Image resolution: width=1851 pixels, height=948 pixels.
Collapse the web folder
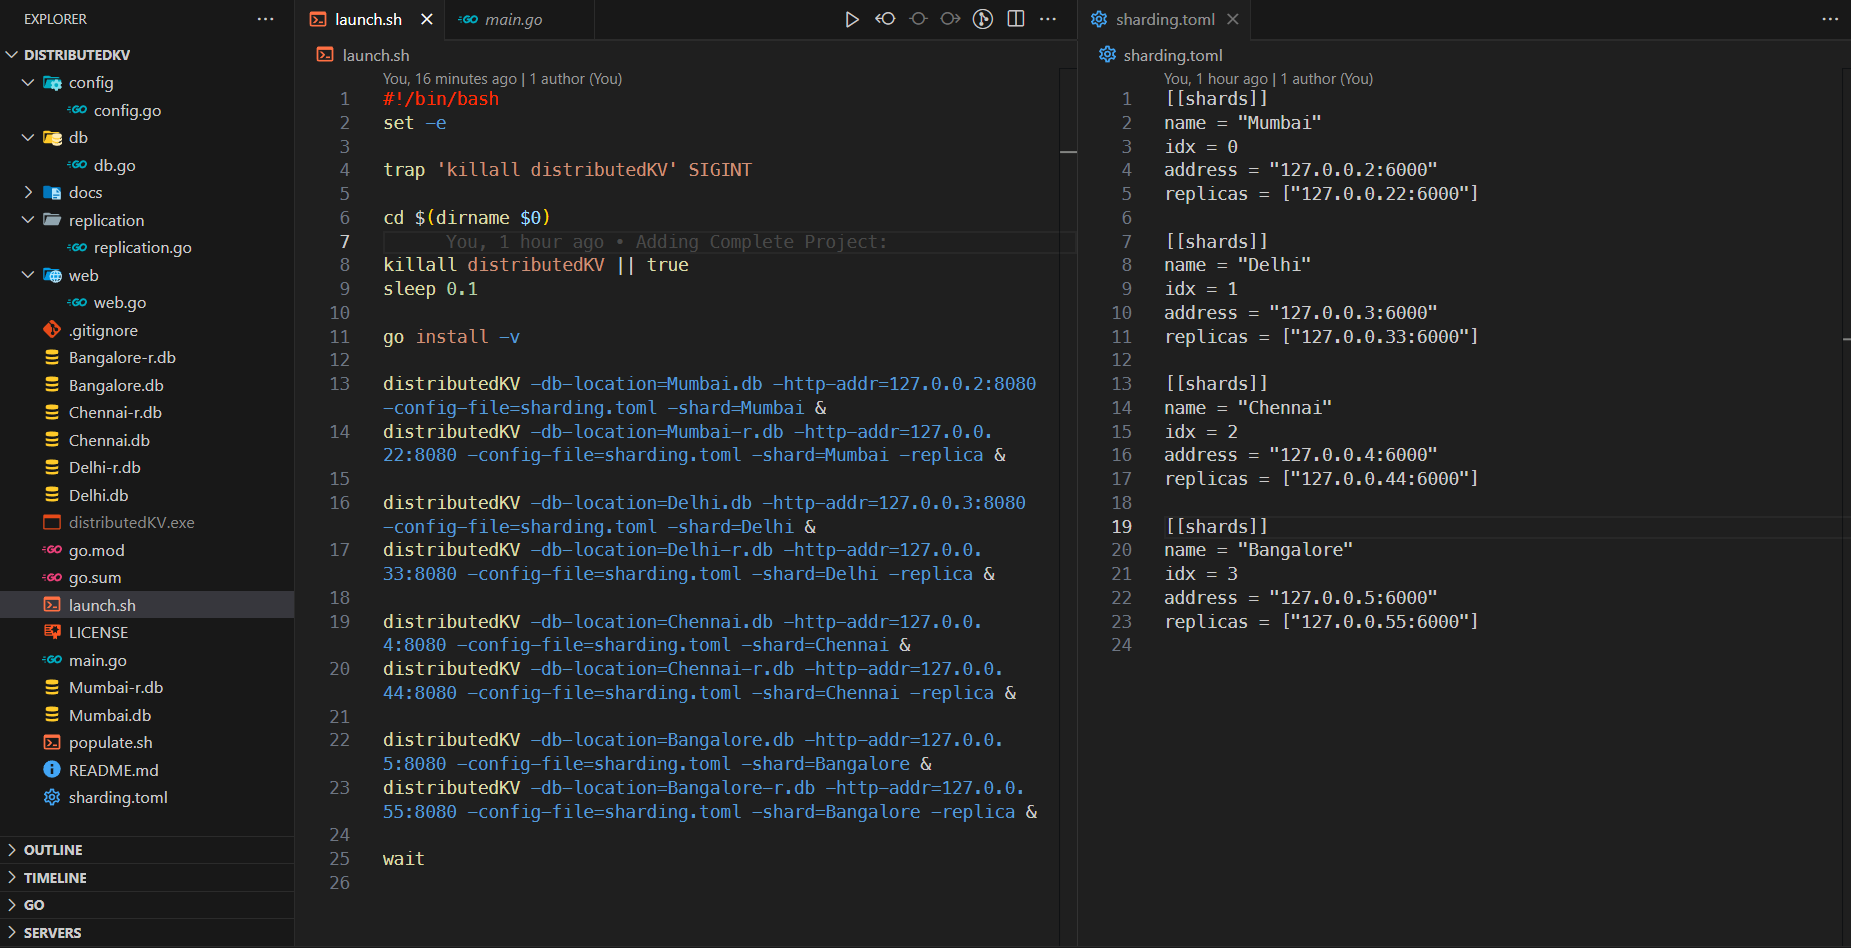pyautogui.click(x=28, y=275)
